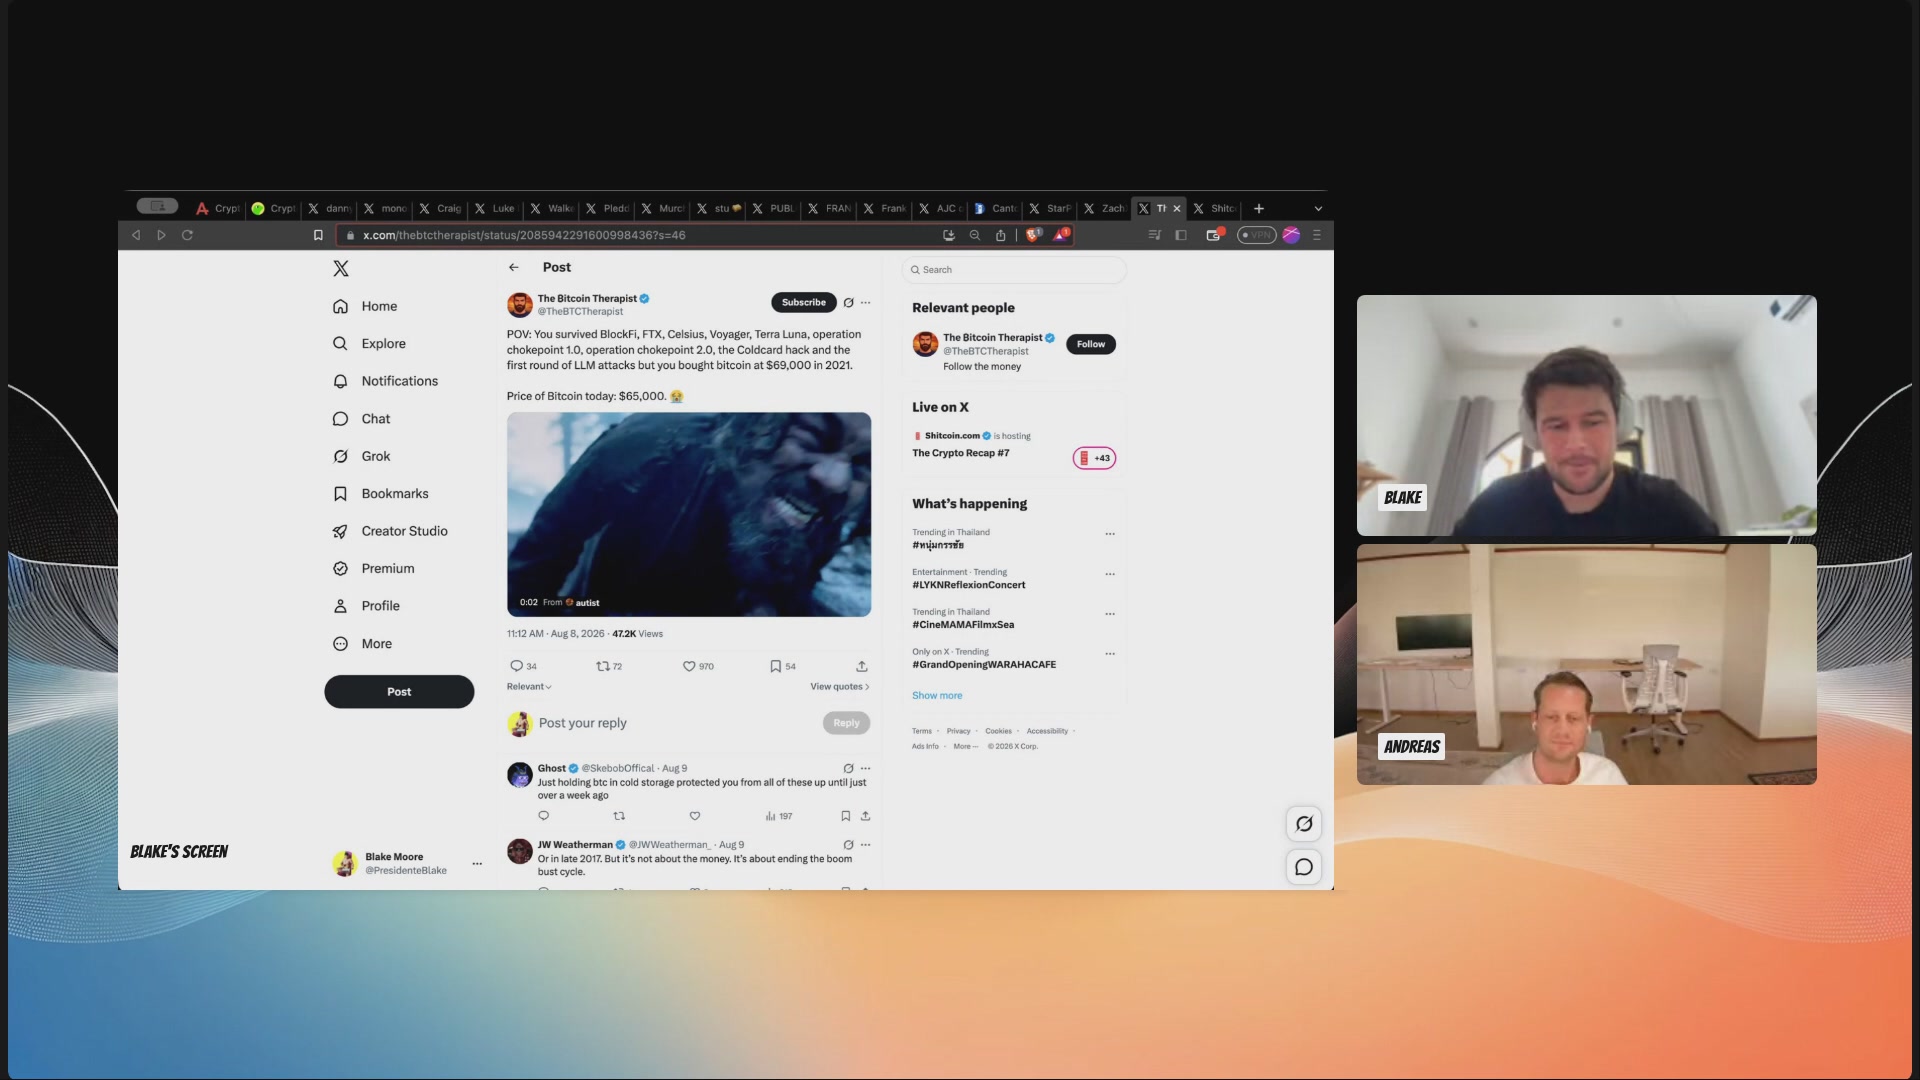The height and width of the screenshot is (1080, 1920).
Task: Open the floating chat bubble button
Action: [x=1304, y=867]
